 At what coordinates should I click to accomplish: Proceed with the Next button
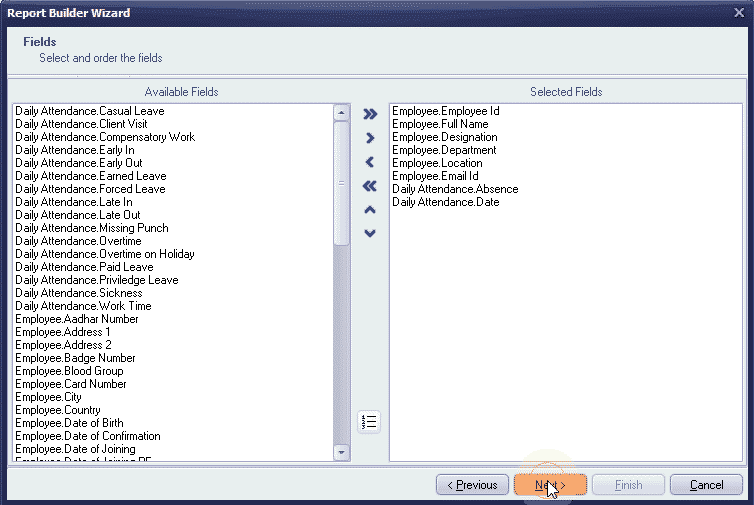coord(550,485)
